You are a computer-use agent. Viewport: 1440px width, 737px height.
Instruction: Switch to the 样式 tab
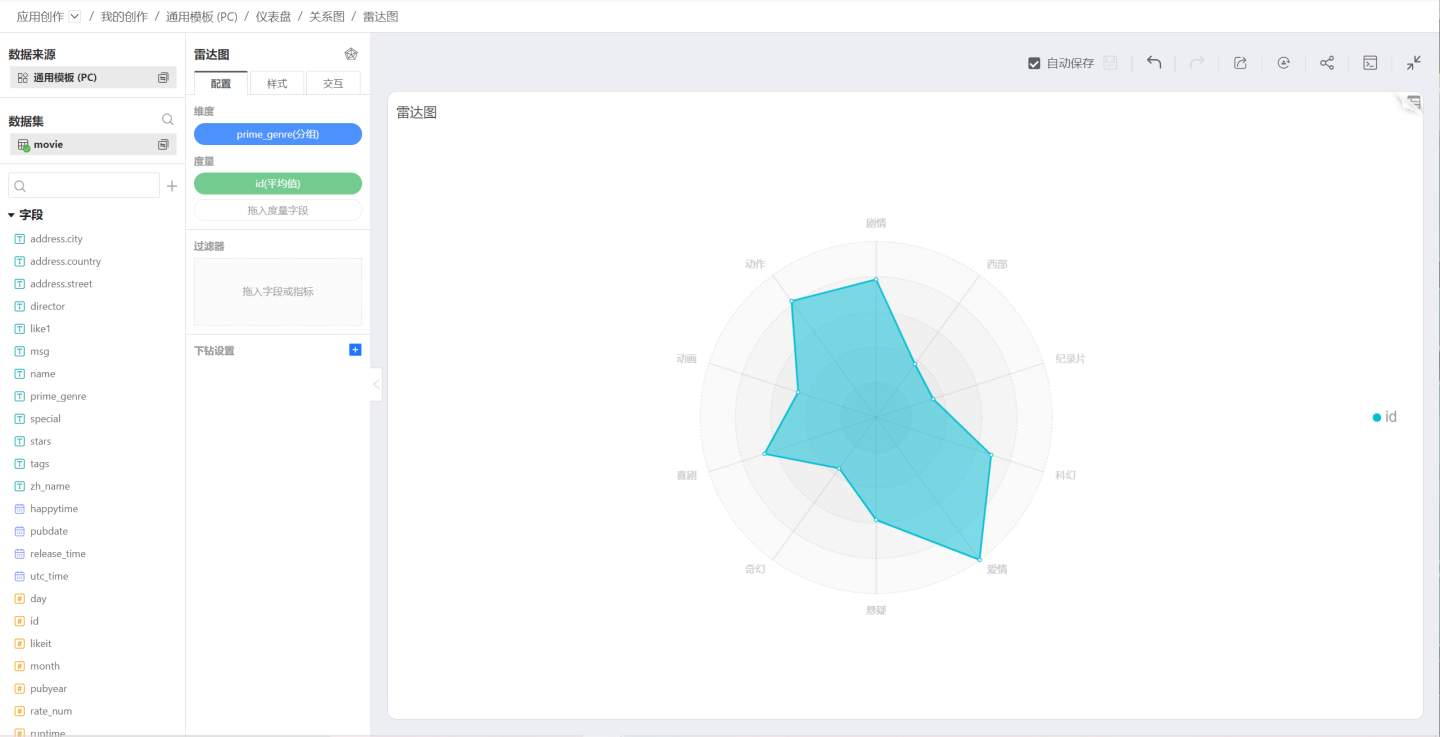[277, 84]
